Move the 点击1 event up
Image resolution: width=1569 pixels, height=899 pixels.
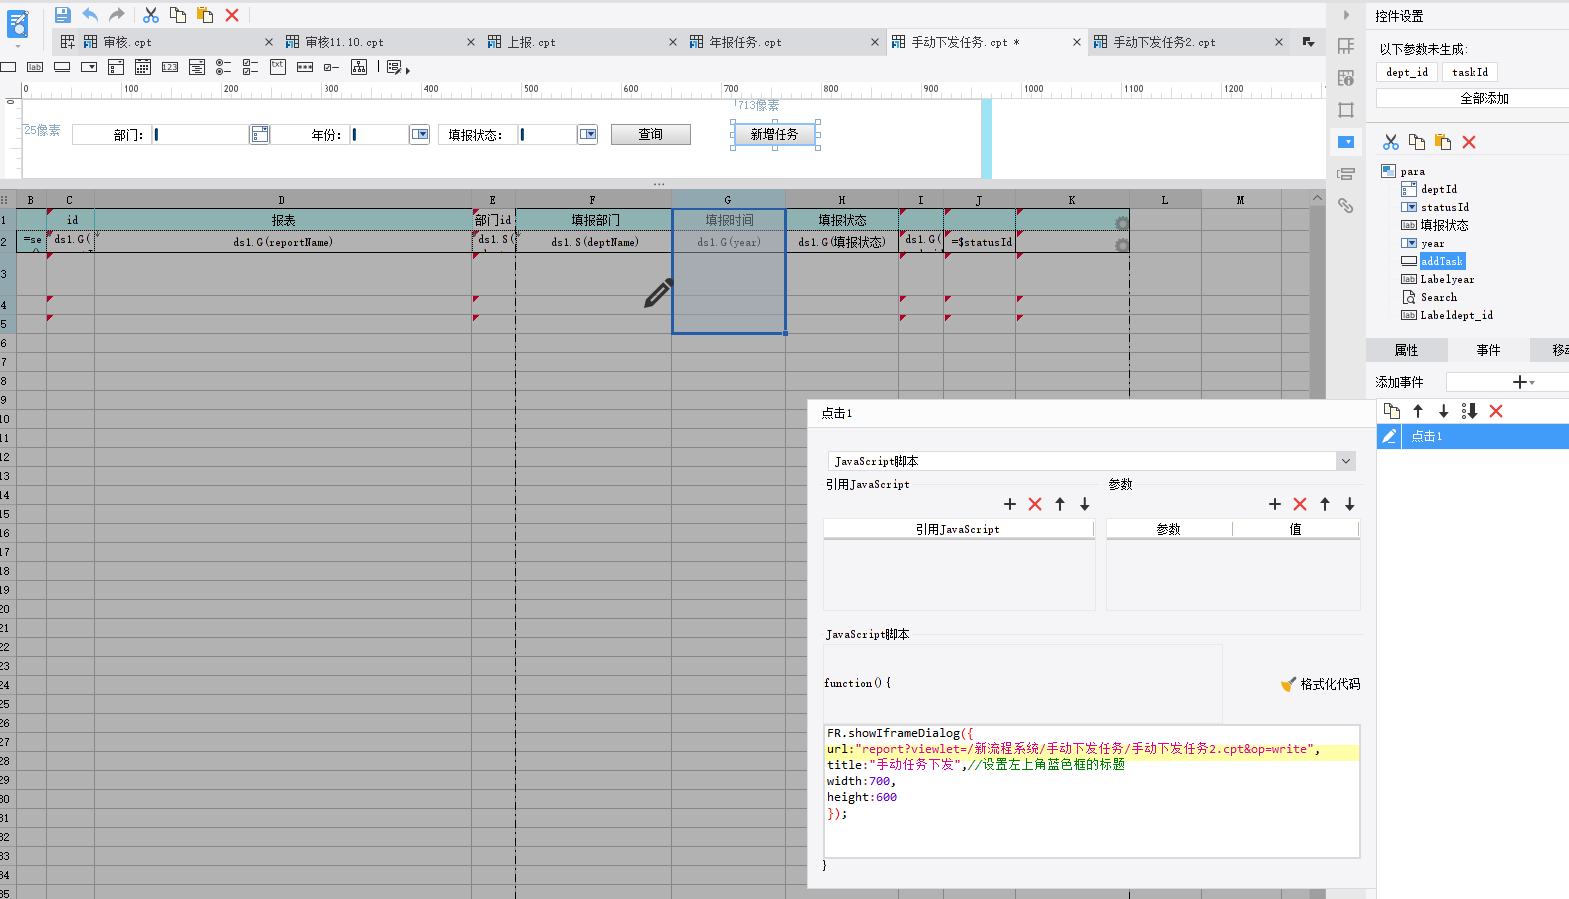tap(1418, 411)
